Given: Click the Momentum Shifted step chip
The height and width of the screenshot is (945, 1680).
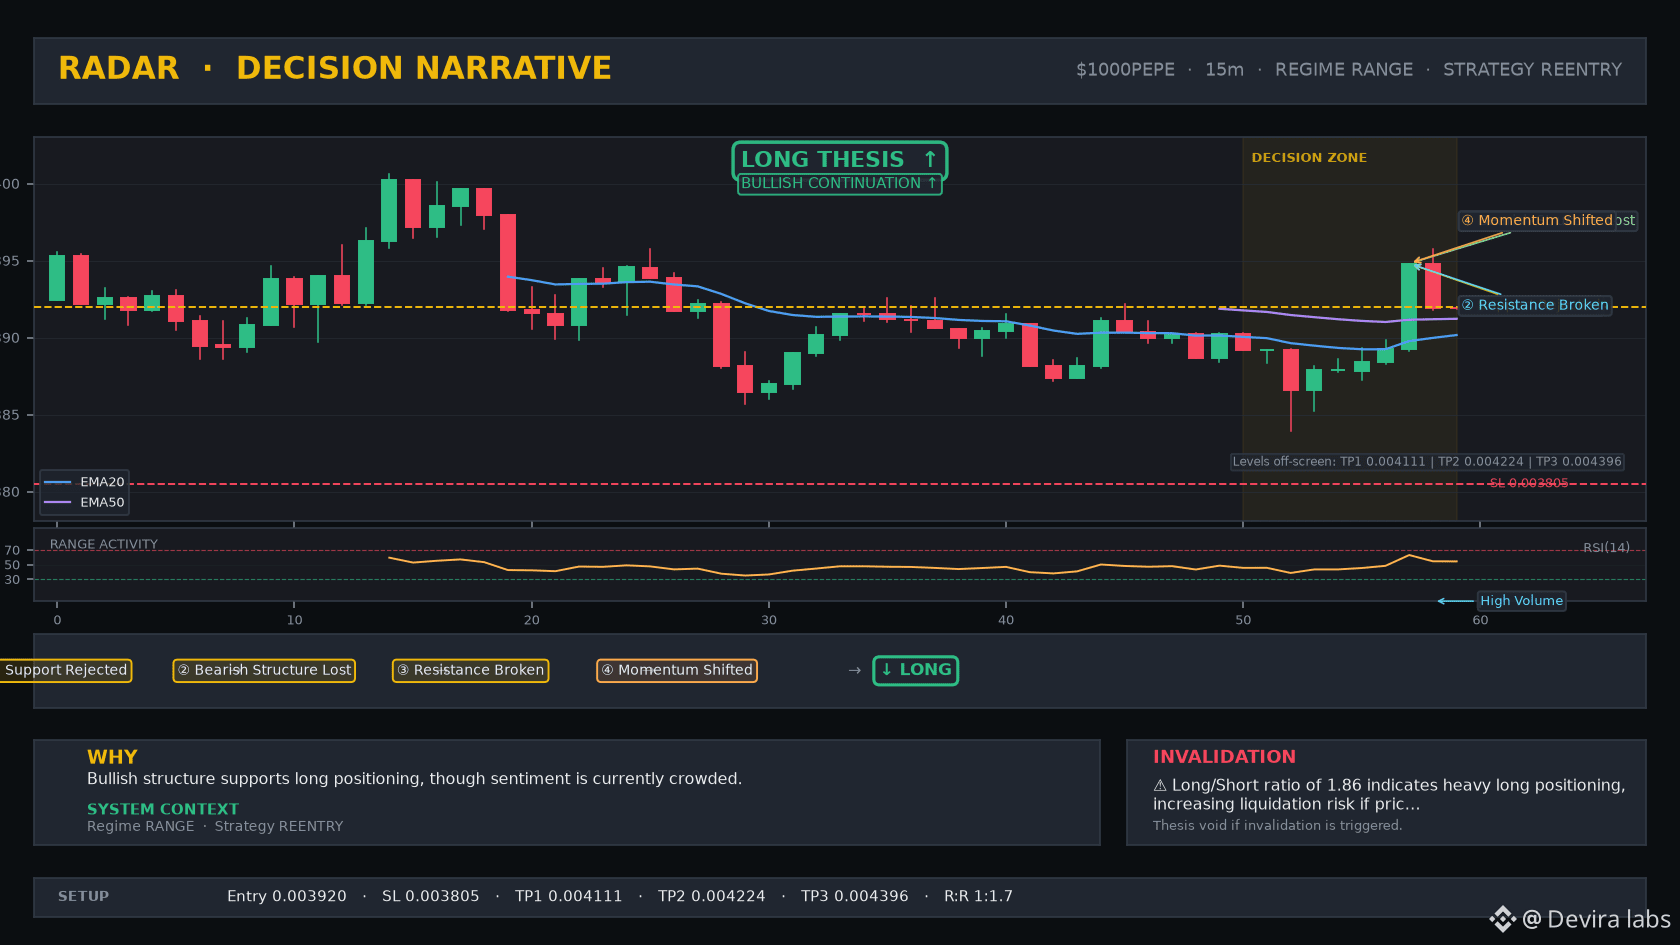Looking at the screenshot, I should (677, 670).
